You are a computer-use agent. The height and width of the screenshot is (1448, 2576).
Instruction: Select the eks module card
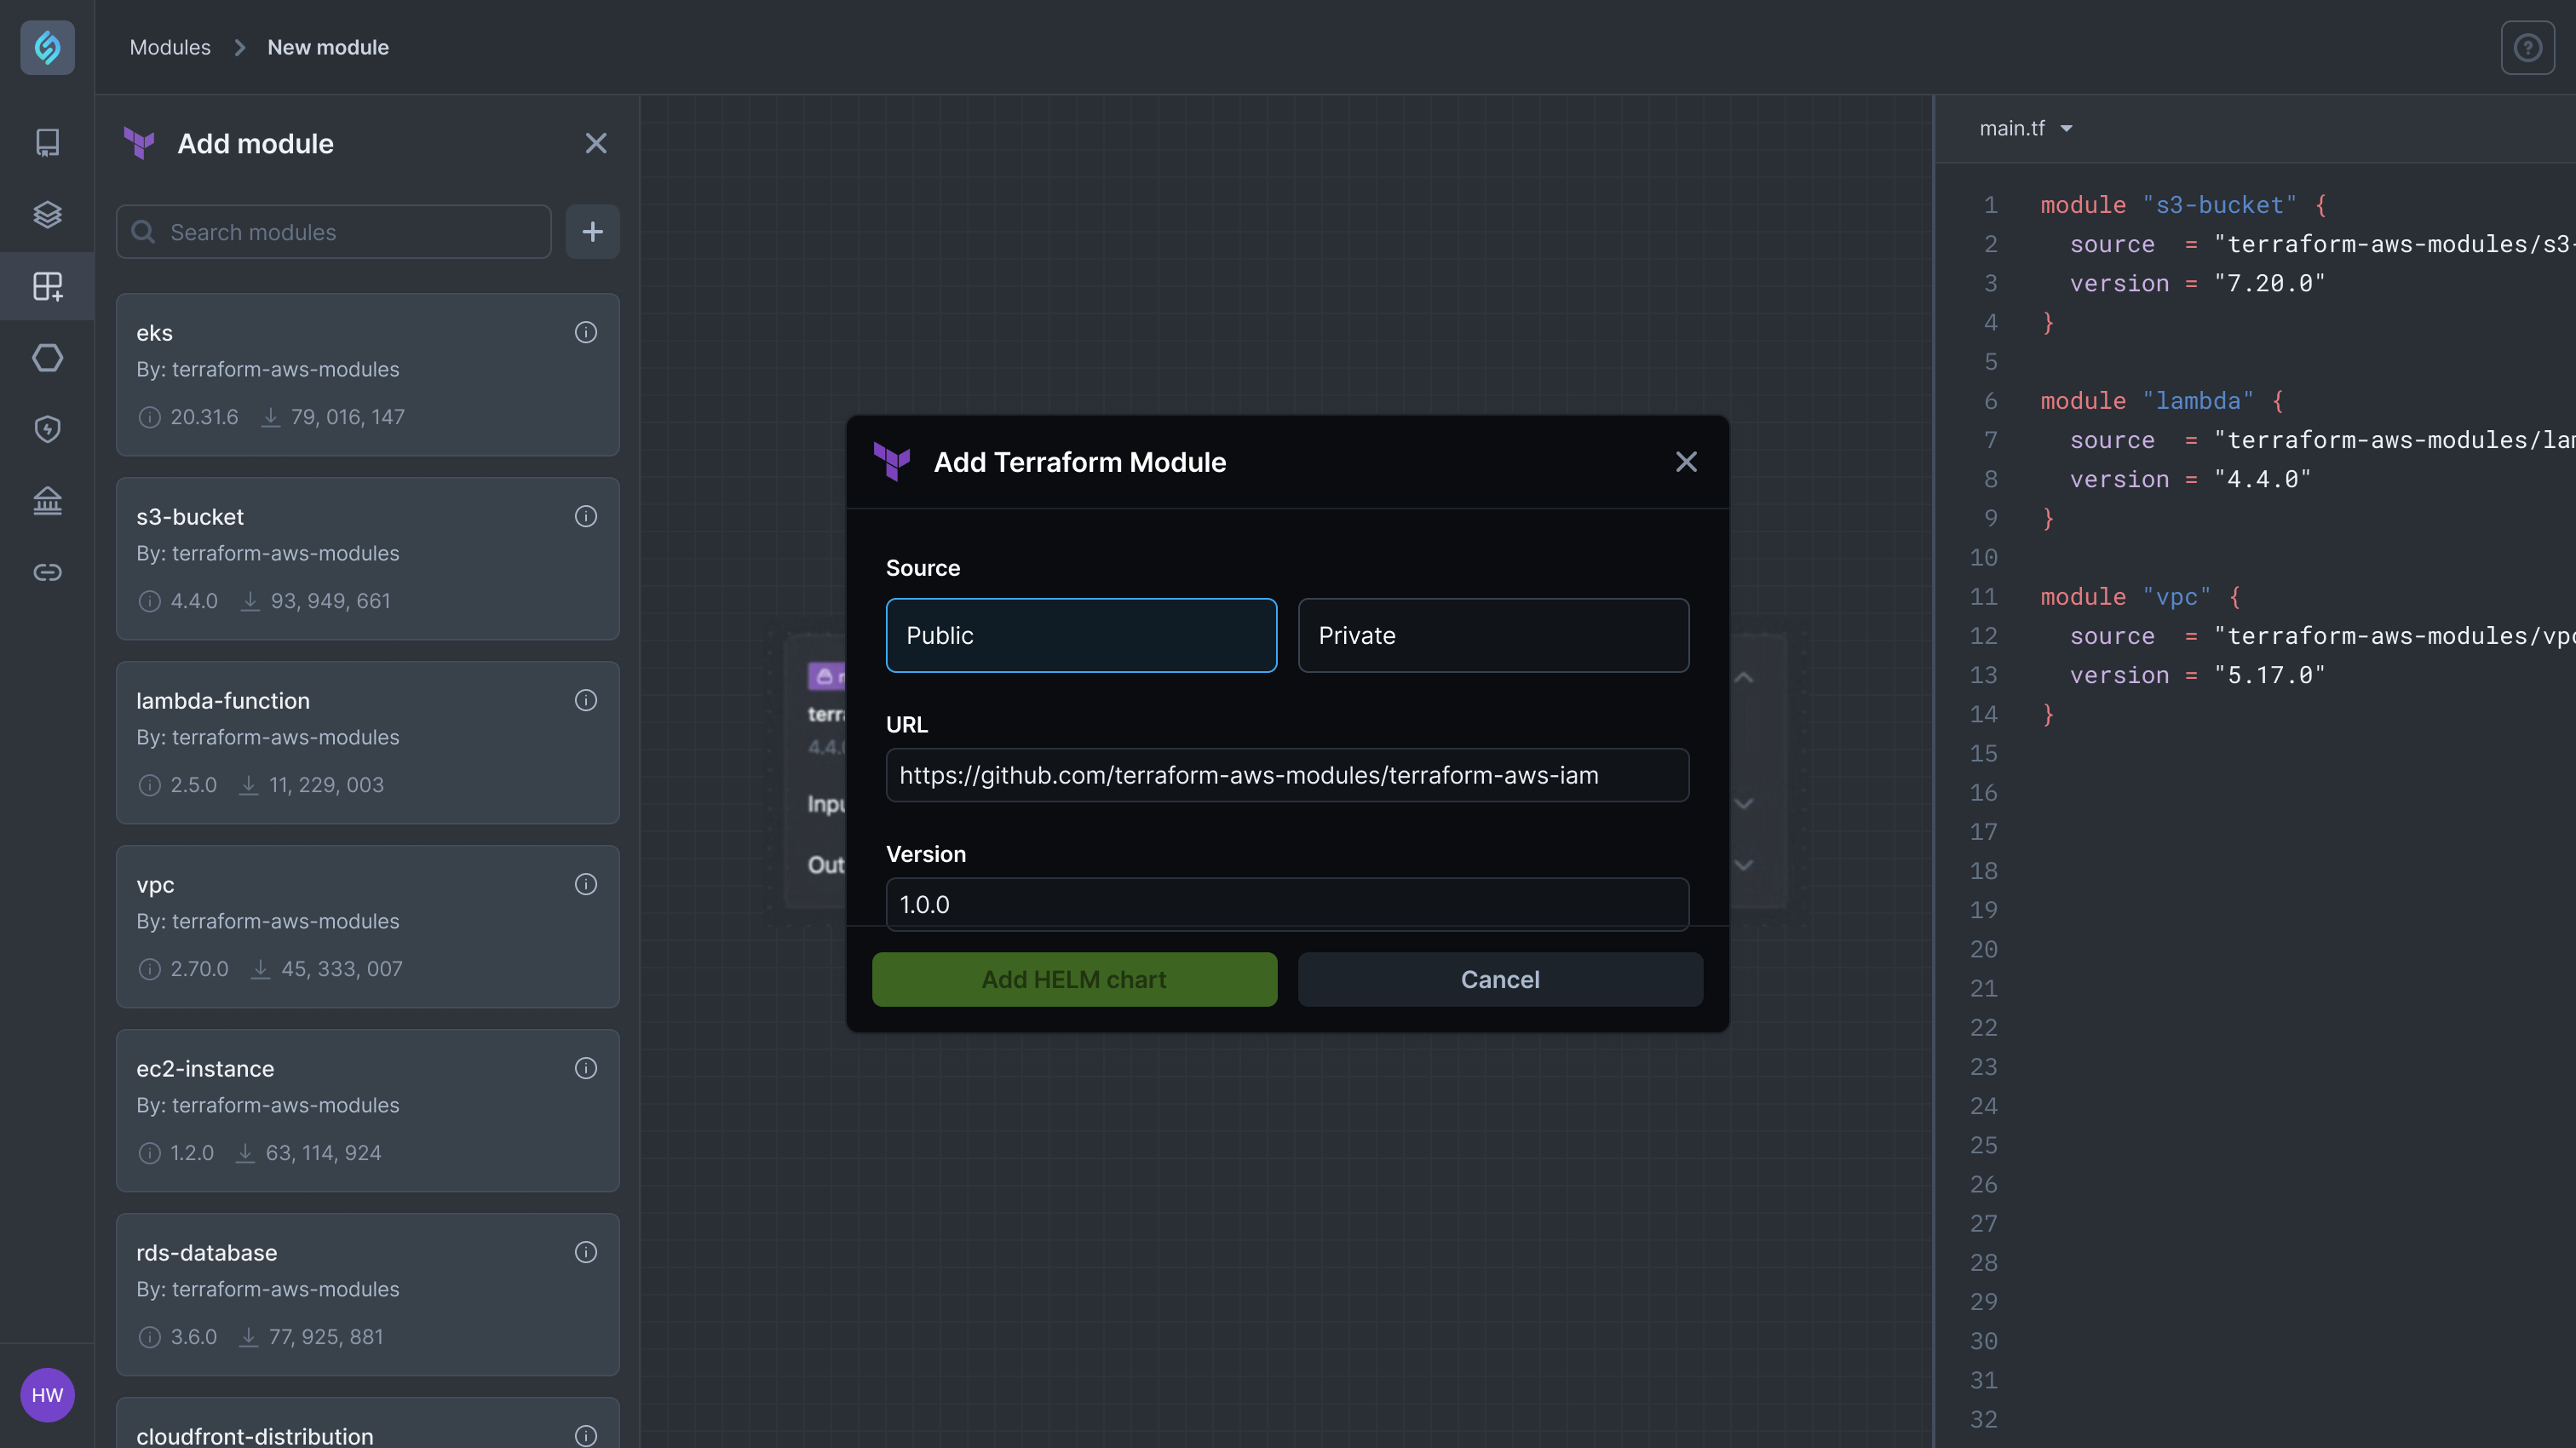coord(367,375)
